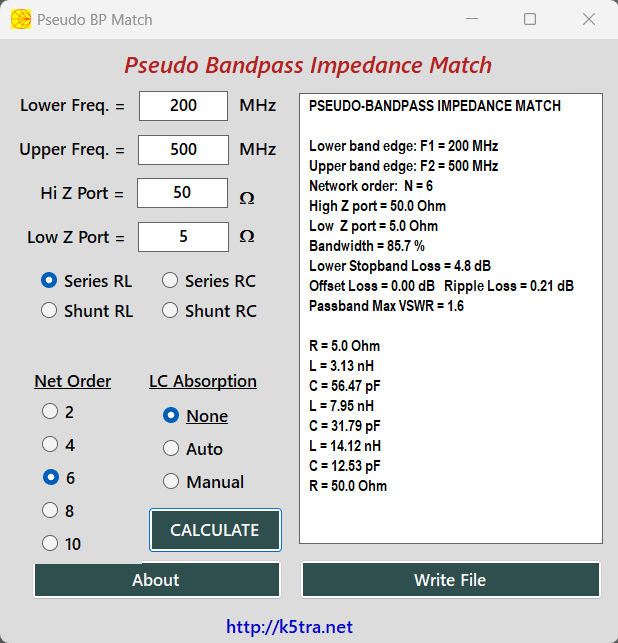Click the Write File button
This screenshot has width=618, height=643.
click(x=450, y=580)
